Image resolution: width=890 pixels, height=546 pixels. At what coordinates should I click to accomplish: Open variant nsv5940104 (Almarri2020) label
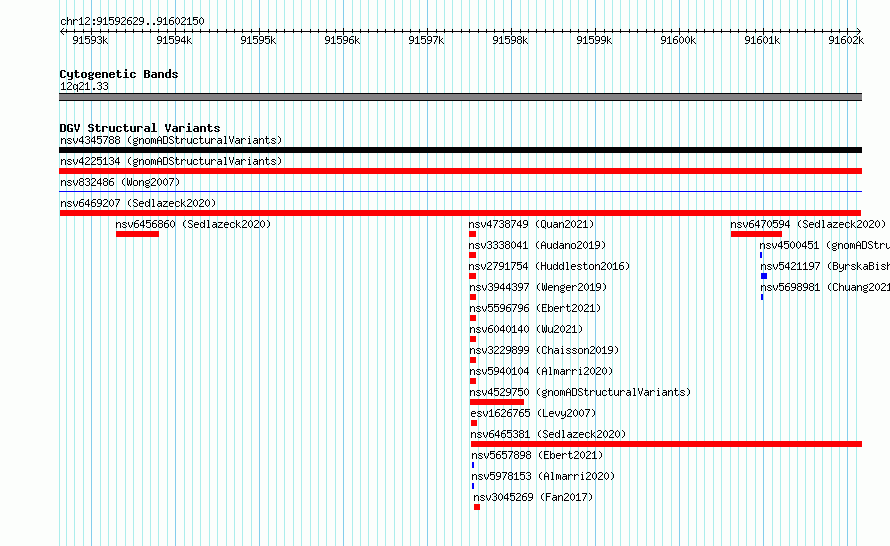click(x=541, y=371)
